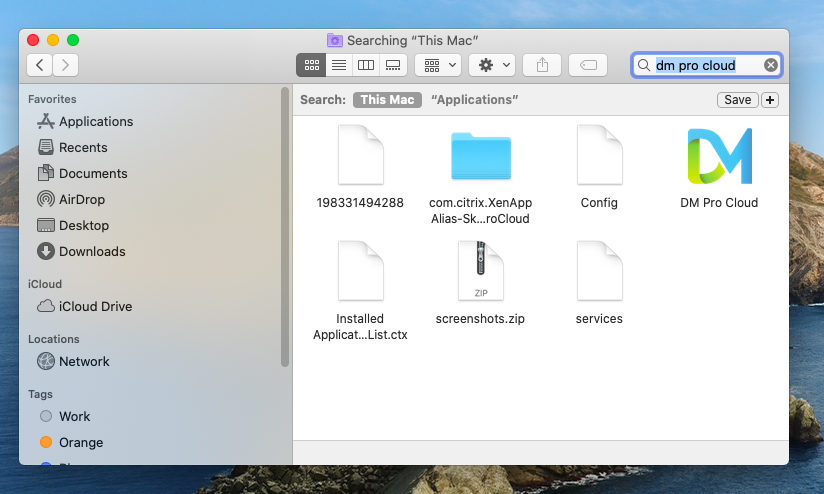Select the DM Pro Cloud app icon
This screenshot has width=824, height=494.
pyautogui.click(x=719, y=156)
